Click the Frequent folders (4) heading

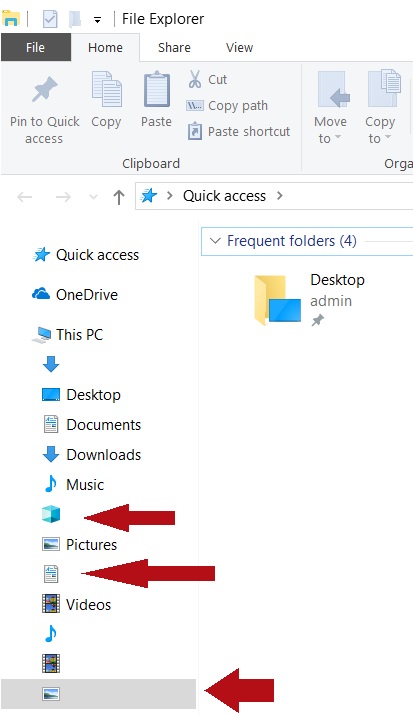tap(292, 241)
